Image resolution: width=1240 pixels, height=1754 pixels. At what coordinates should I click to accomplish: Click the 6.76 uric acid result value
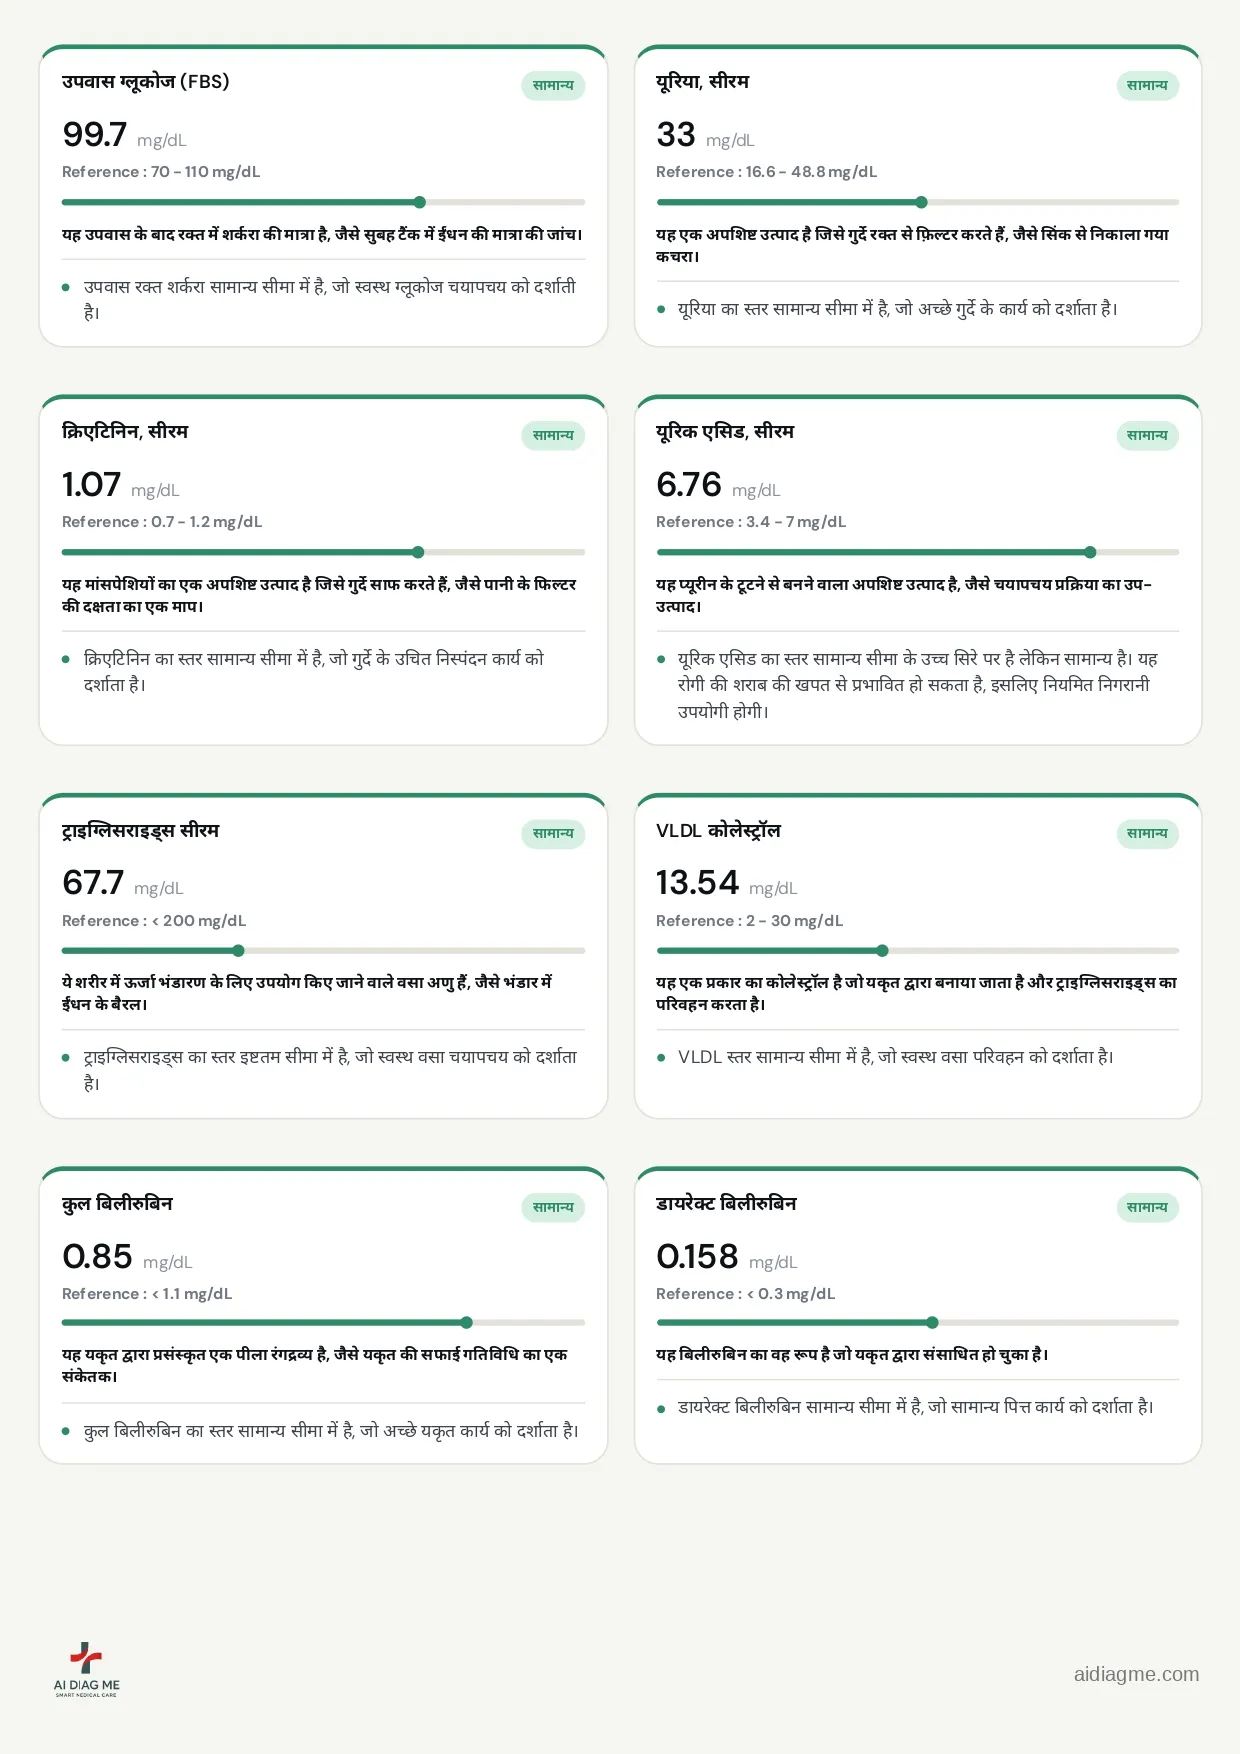coord(718,485)
